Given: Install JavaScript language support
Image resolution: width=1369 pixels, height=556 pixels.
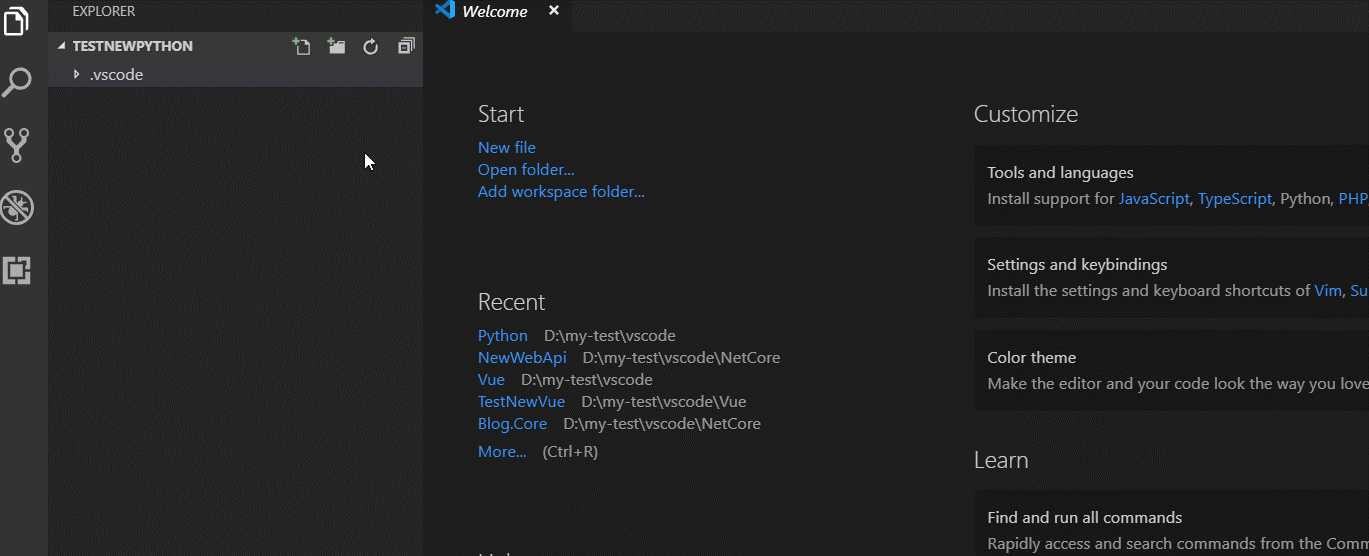Looking at the screenshot, I should pyautogui.click(x=1155, y=198).
